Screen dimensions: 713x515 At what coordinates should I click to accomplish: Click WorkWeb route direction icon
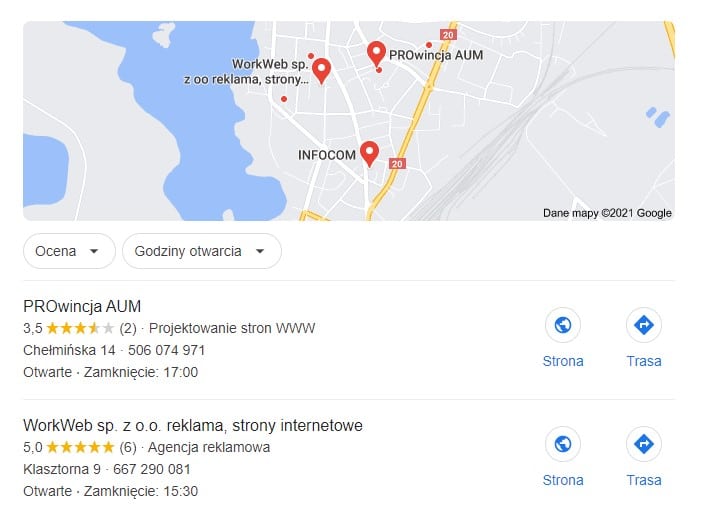coord(643,444)
